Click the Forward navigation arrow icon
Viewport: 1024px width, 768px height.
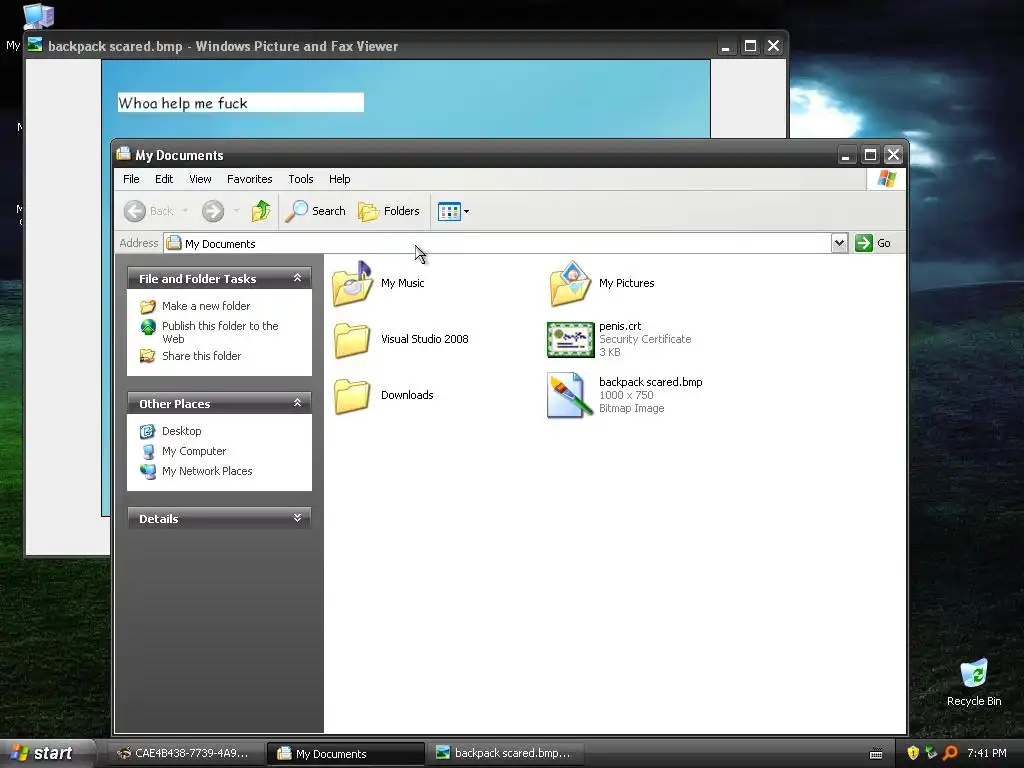point(212,211)
